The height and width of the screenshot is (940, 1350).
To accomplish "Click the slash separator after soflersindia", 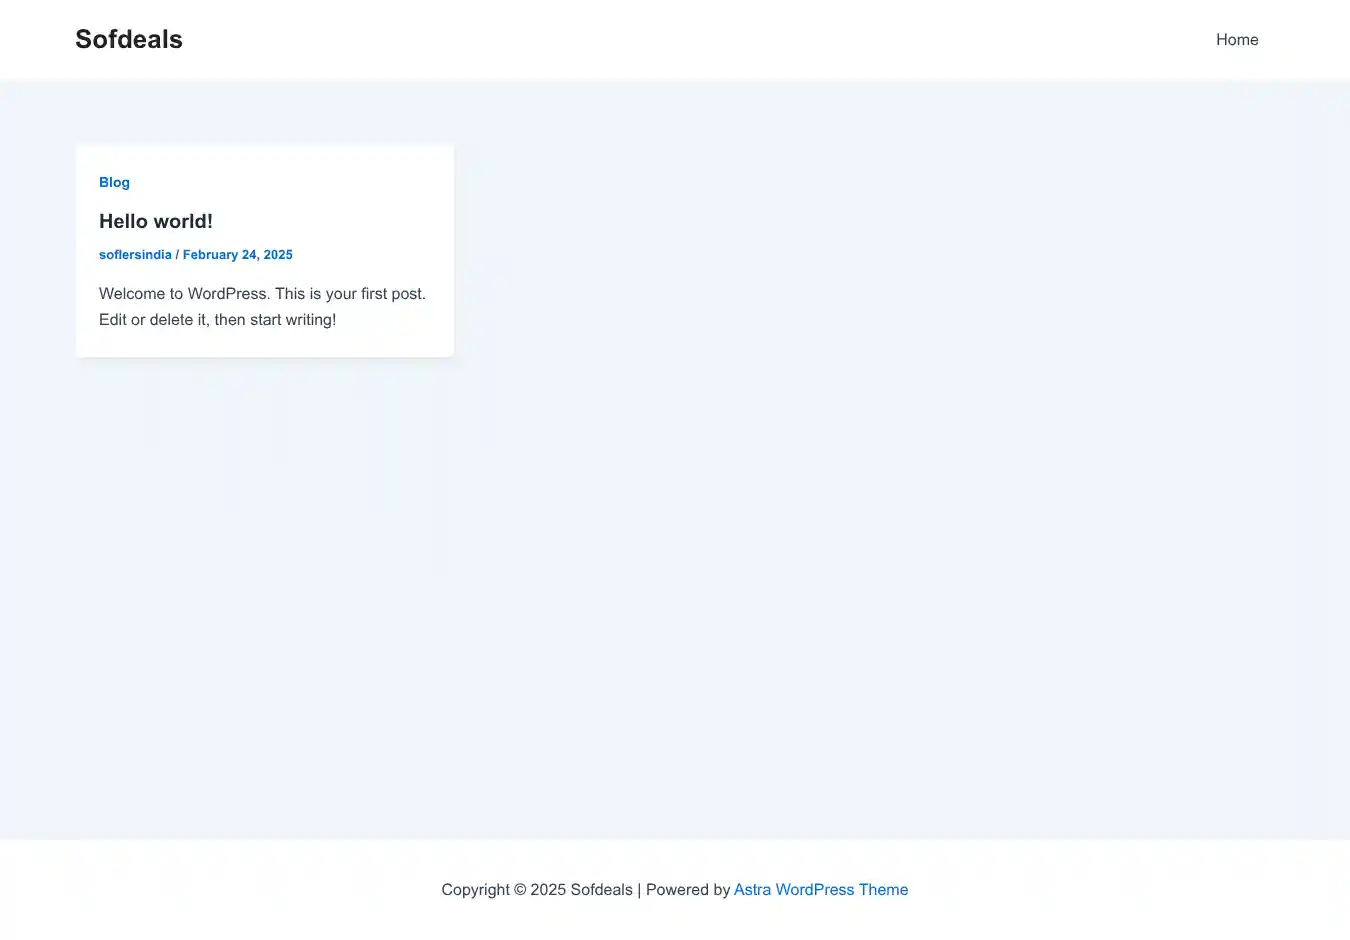I will click(x=177, y=255).
